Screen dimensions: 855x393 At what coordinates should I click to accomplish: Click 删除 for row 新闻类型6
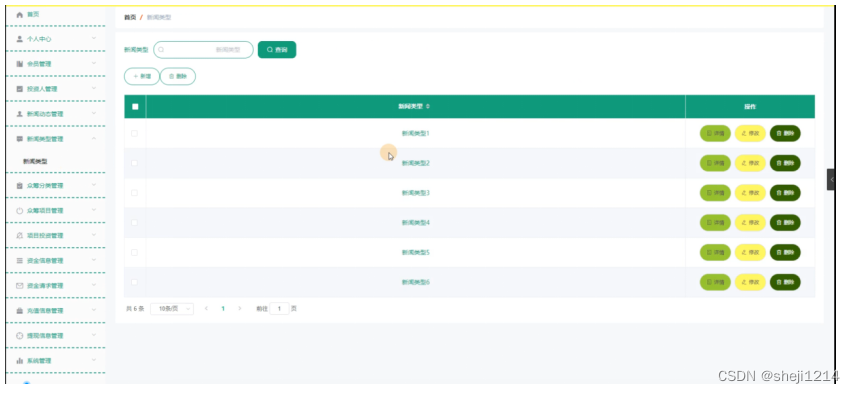pyautogui.click(x=785, y=282)
